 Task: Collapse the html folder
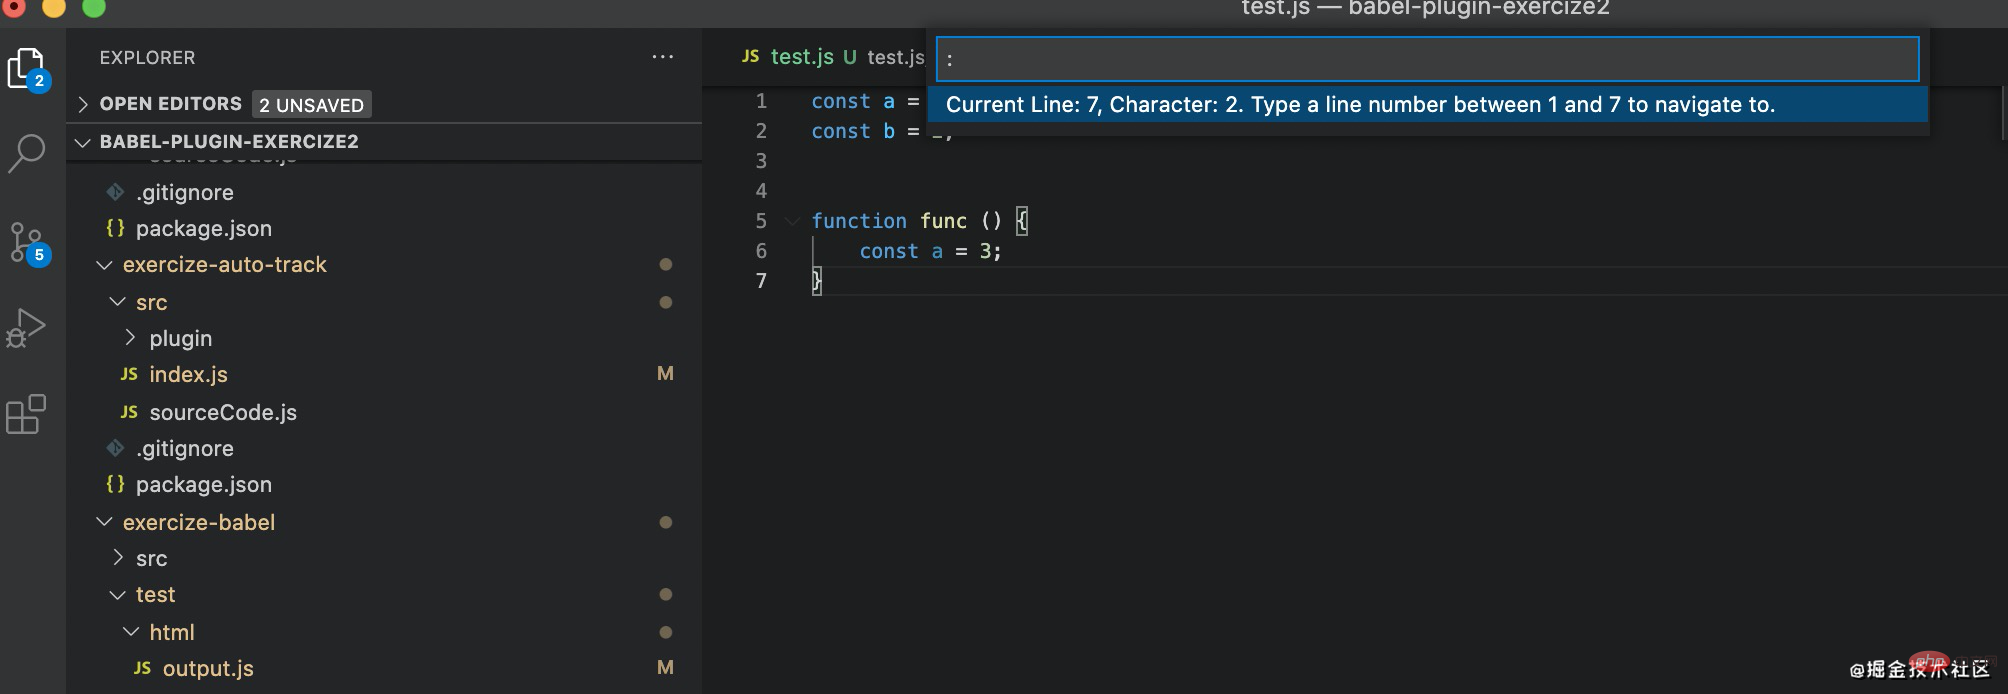(x=131, y=632)
